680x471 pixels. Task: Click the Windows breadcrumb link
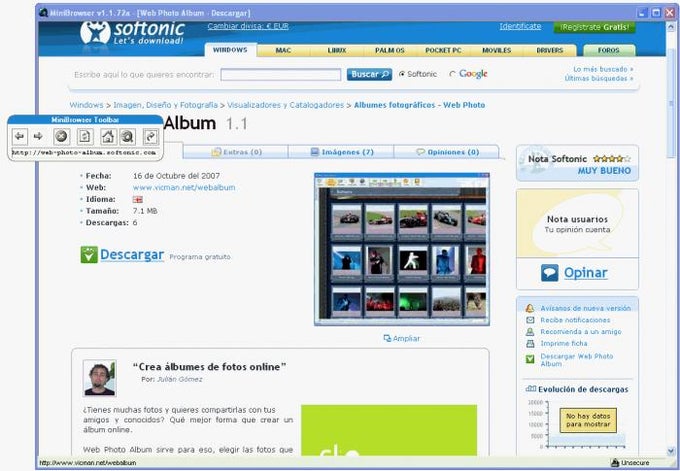tap(86, 105)
